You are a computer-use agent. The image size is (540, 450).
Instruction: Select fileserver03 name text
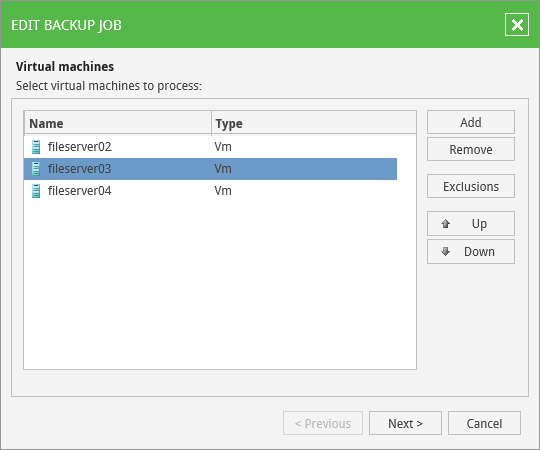point(80,169)
